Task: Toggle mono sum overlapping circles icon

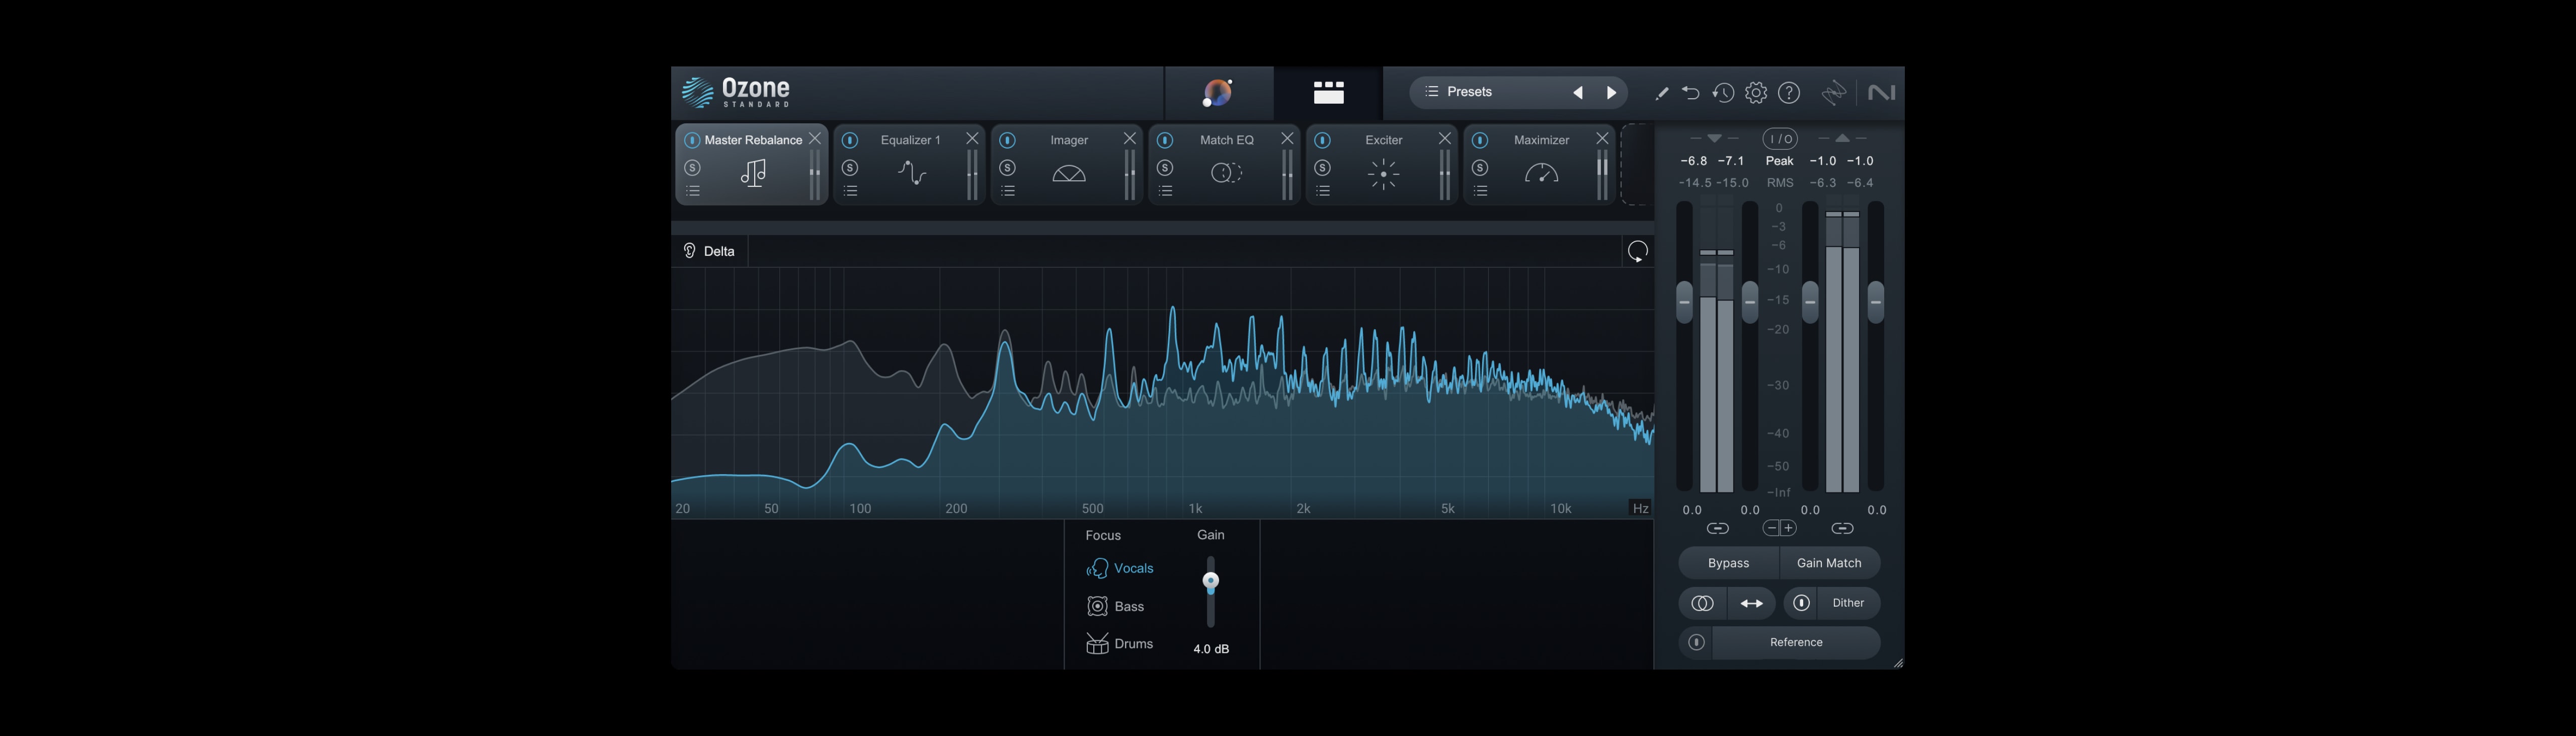Action: [1702, 603]
